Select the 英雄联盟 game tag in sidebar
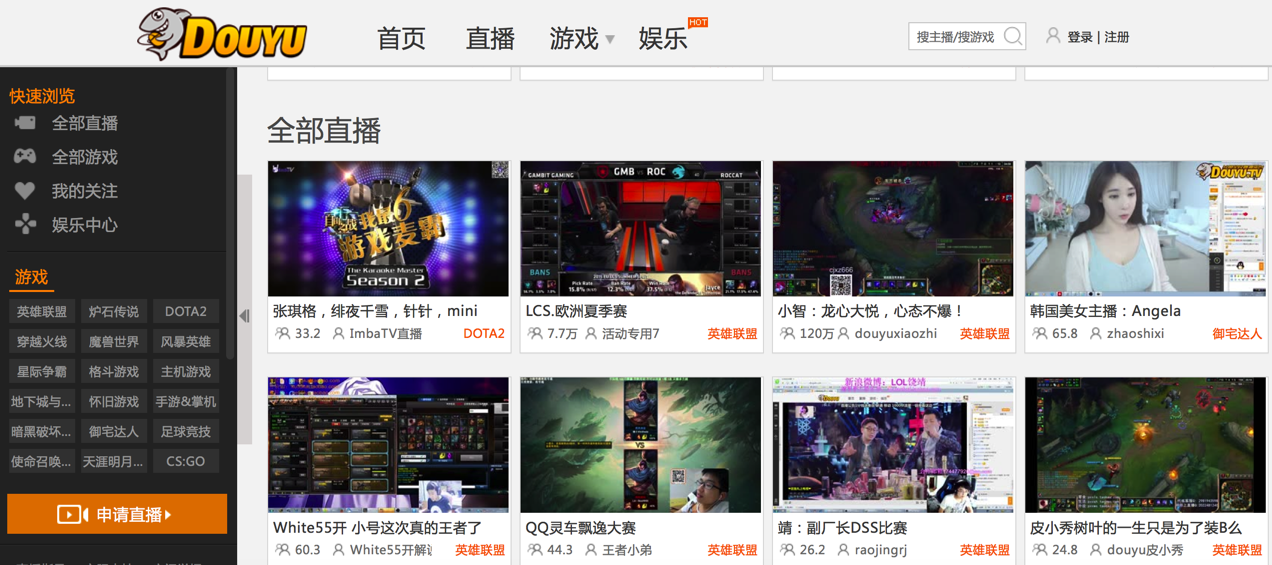This screenshot has width=1272, height=565. pyautogui.click(x=42, y=312)
